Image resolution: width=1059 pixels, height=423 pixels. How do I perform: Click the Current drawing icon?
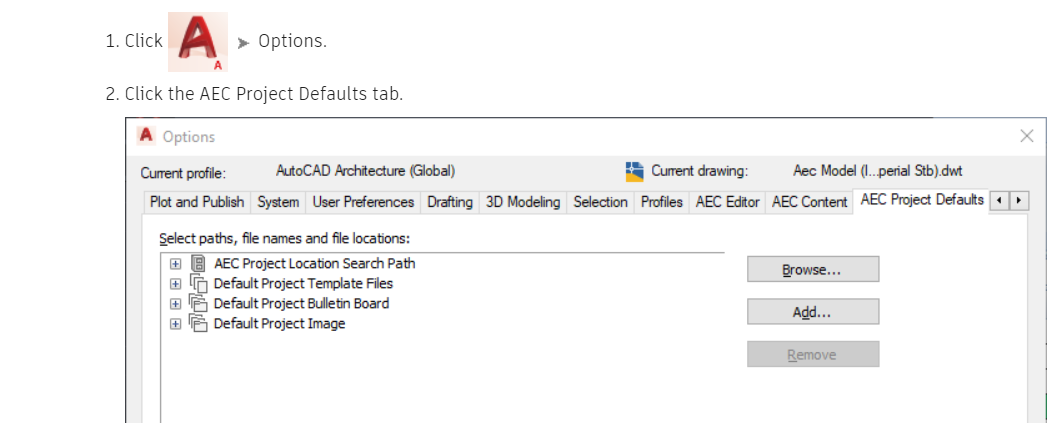(x=634, y=171)
